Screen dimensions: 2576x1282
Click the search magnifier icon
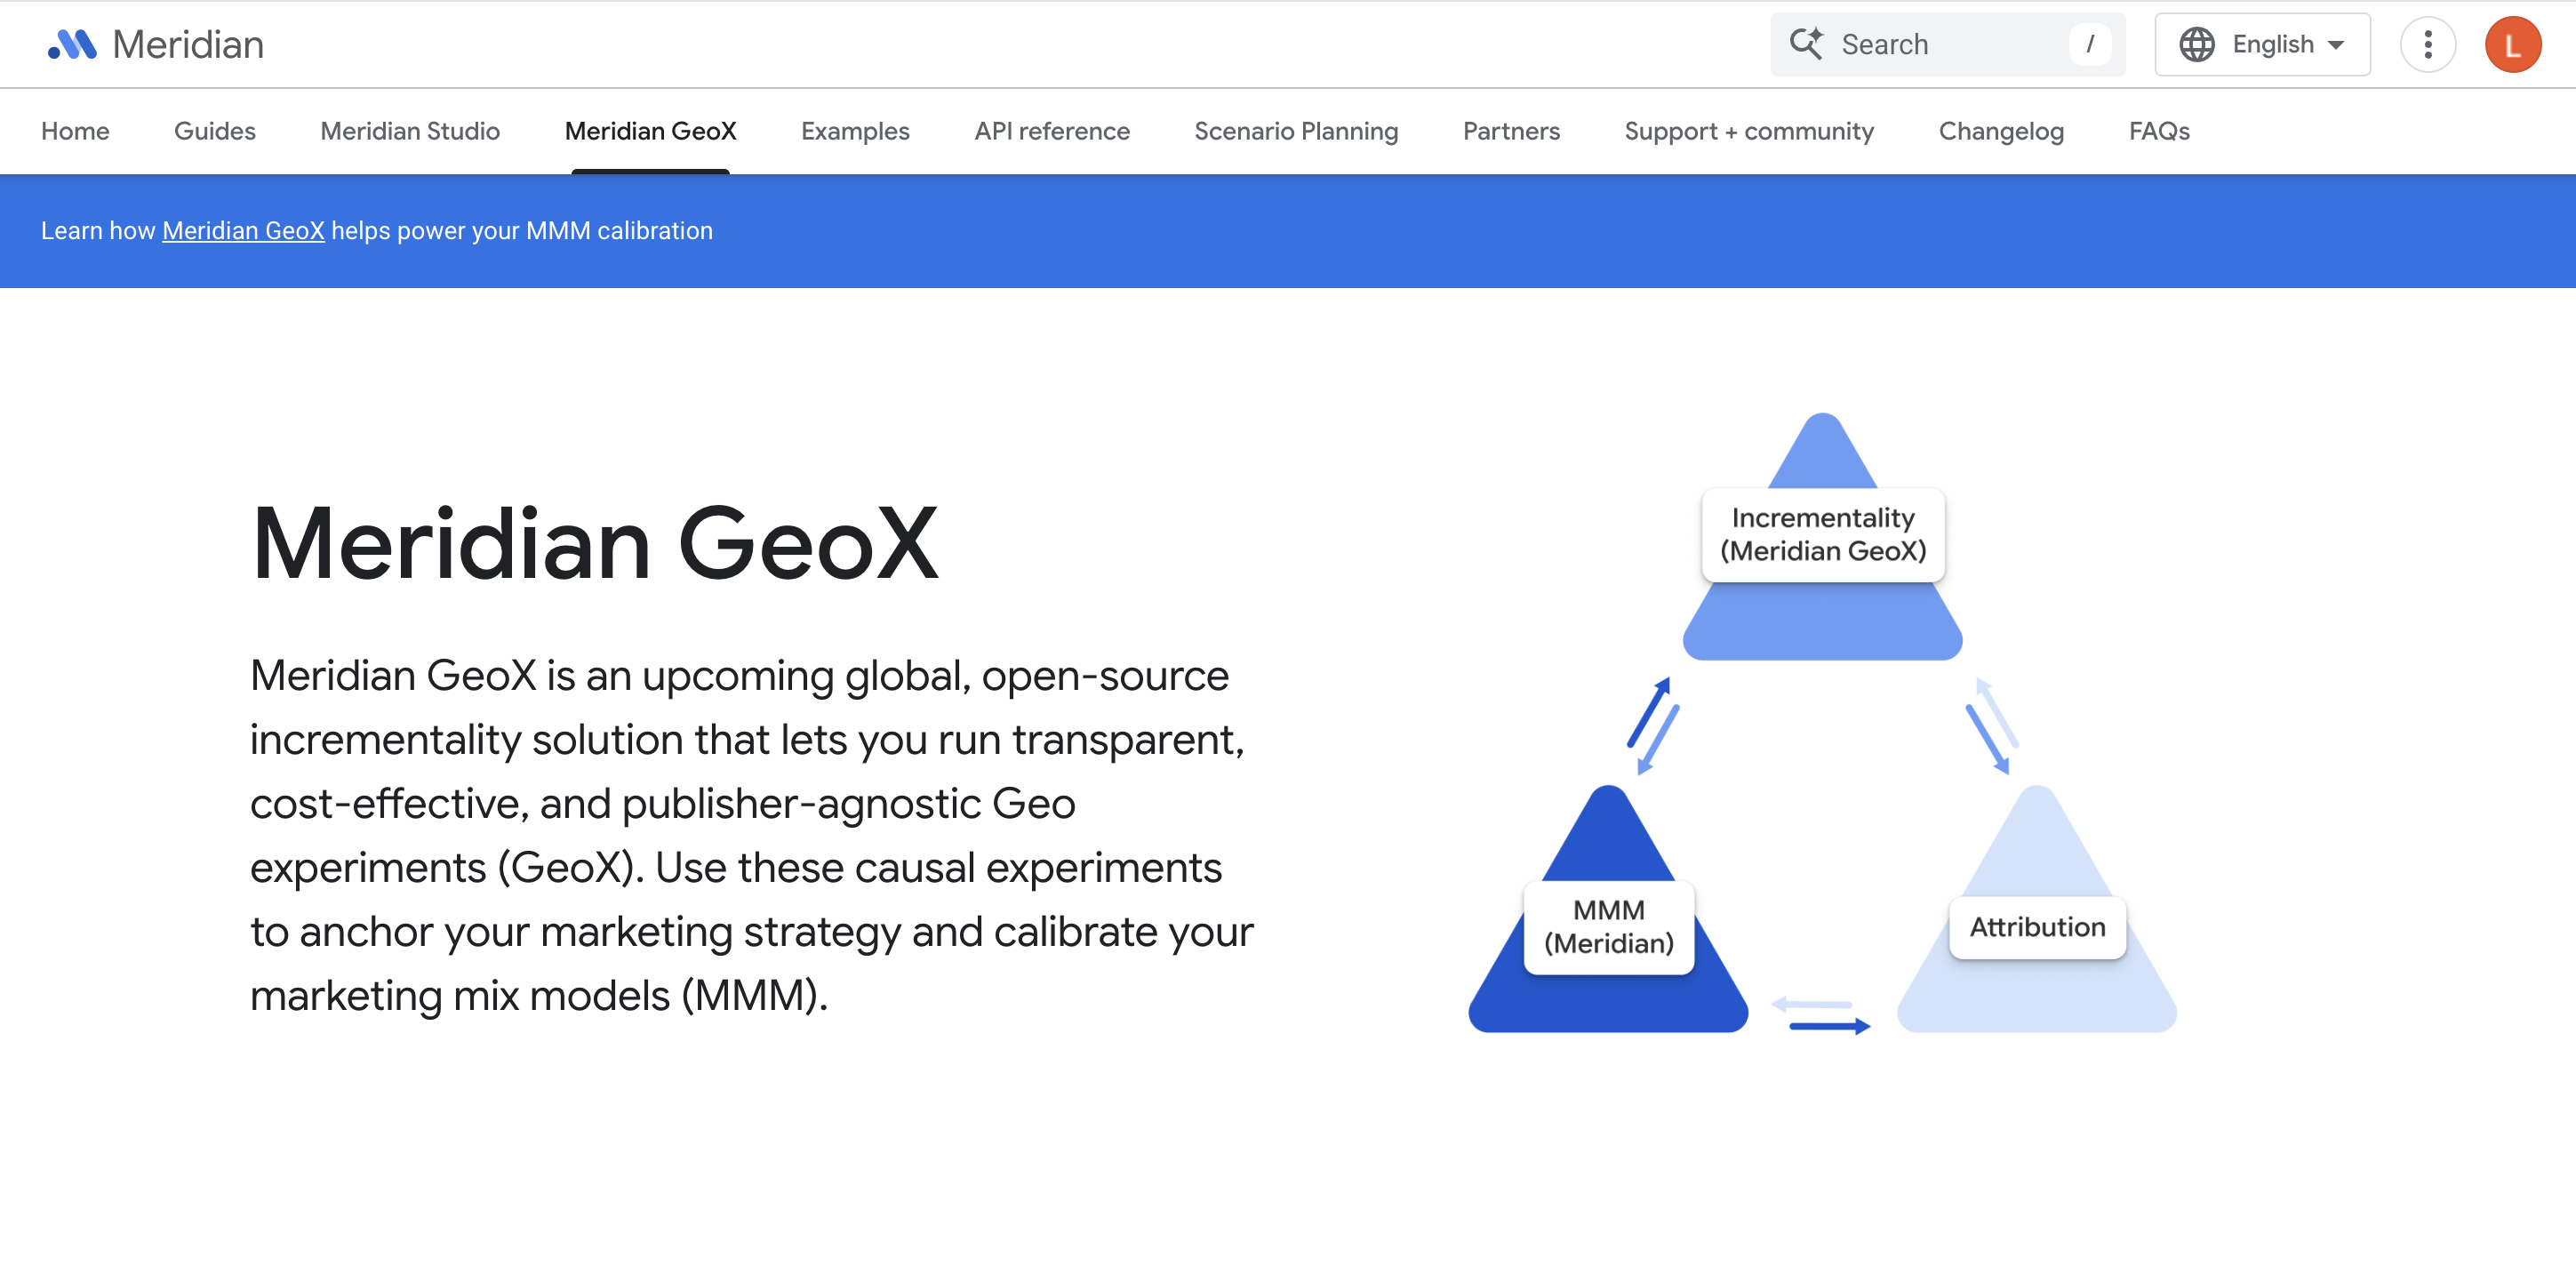(1806, 44)
